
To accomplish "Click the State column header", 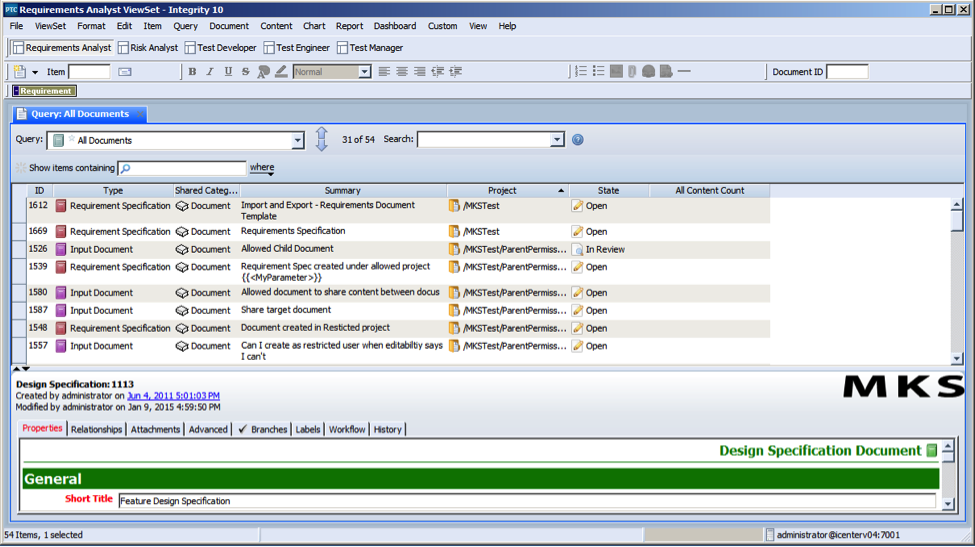I will [x=609, y=191].
